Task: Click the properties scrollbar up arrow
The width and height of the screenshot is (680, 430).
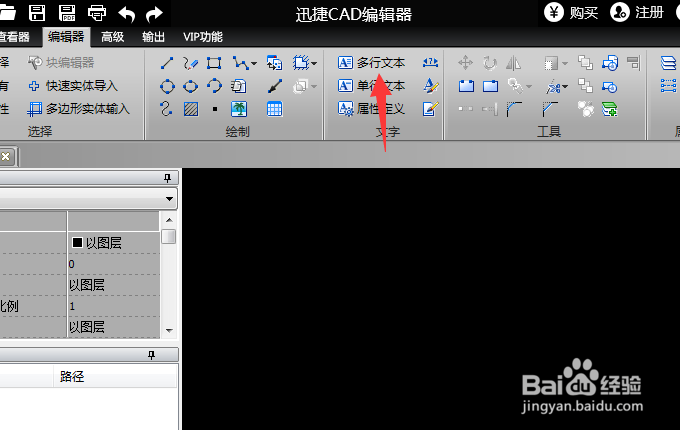Action: [x=169, y=220]
